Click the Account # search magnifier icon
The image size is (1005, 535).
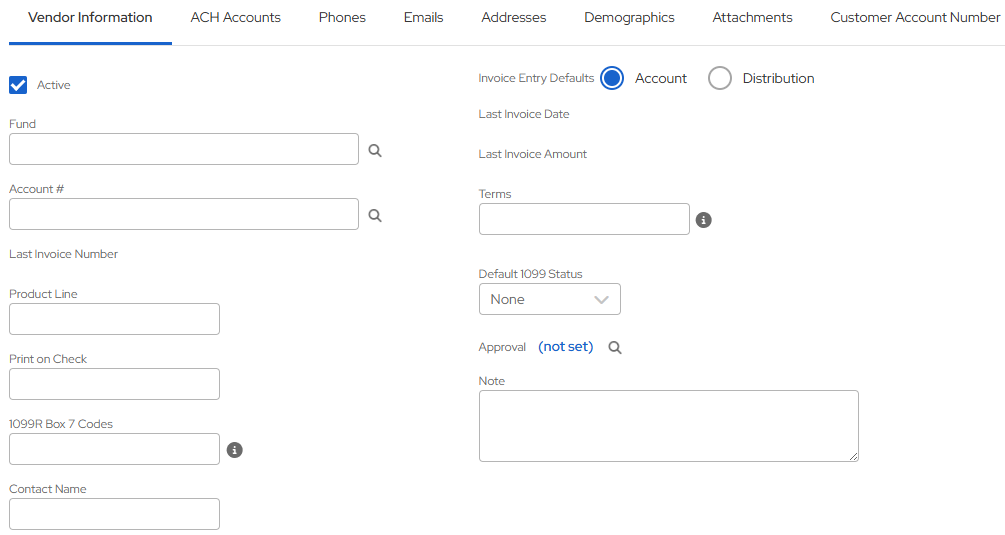point(375,215)
